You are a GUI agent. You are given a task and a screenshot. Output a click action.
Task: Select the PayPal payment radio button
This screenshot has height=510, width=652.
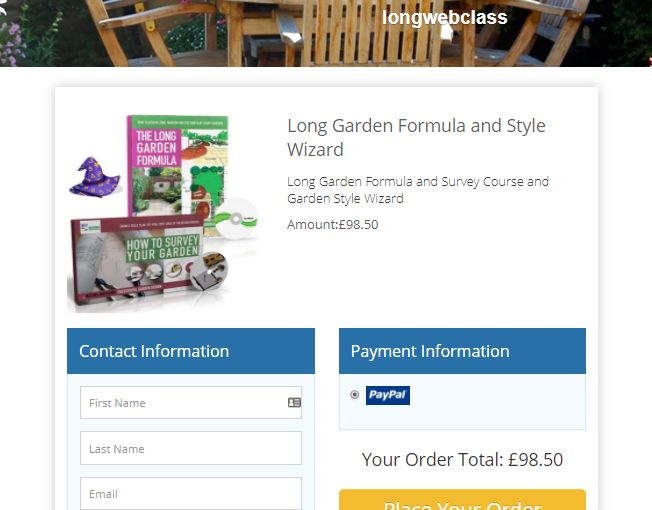point(354,394)
